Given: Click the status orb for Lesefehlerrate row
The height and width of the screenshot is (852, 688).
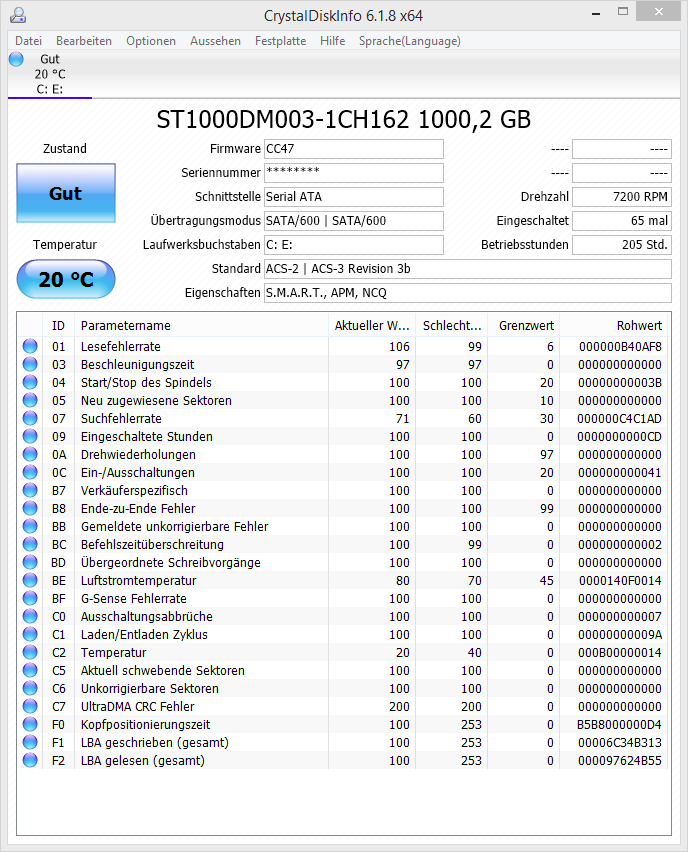Looking at the screenshot, I should 30,346.
